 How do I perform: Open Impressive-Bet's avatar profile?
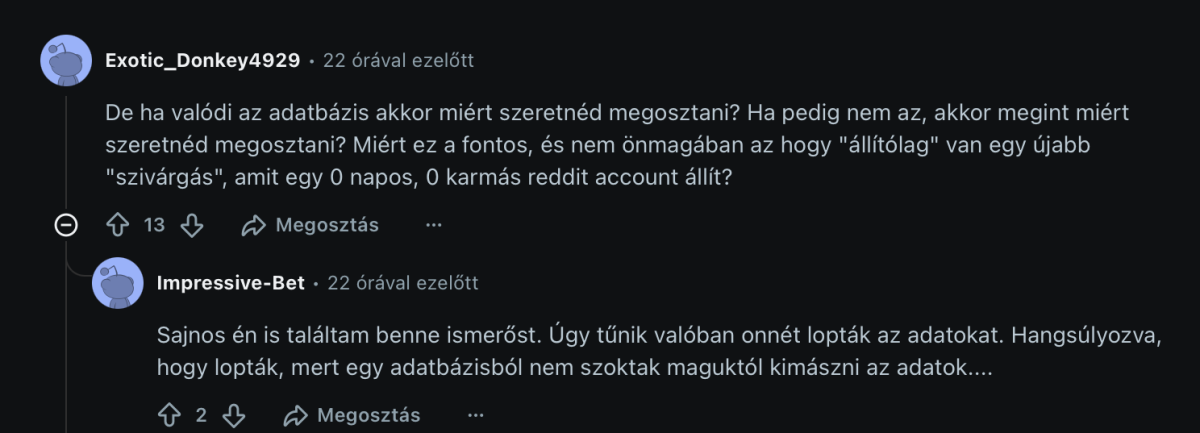coord(118,283)
